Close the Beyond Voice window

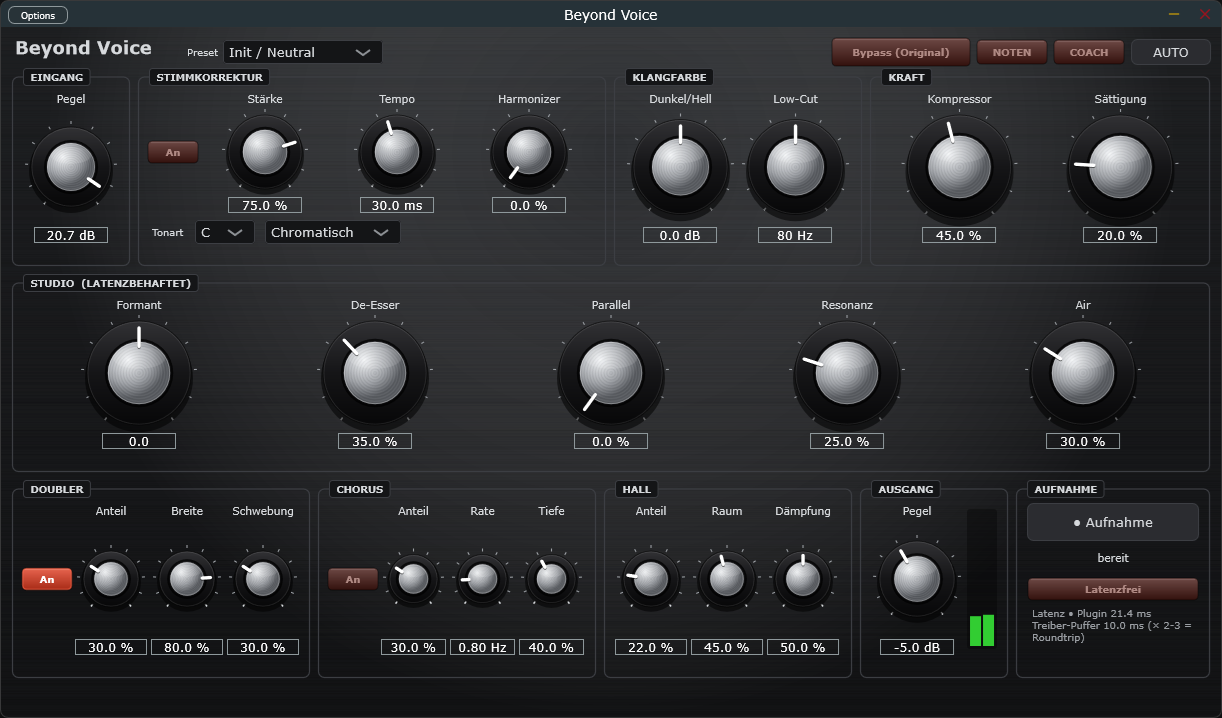(1204, 14)
